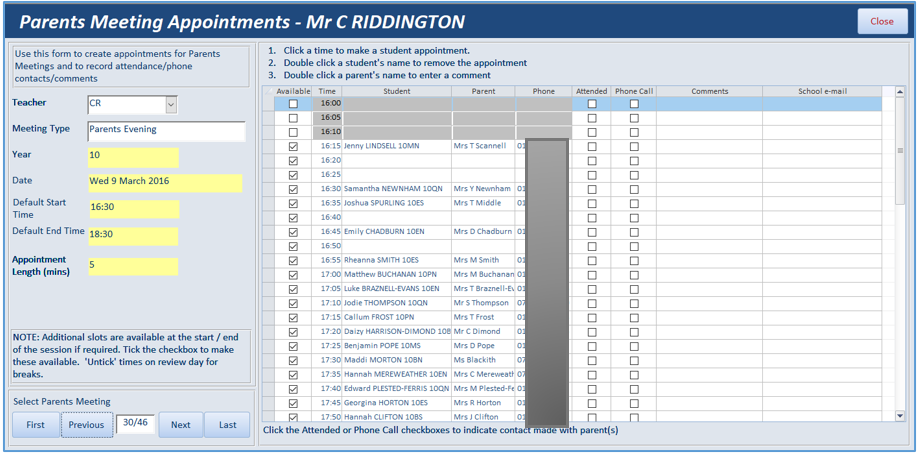
Task: Click the Parent column header
Action: click(x=483, y=91)
